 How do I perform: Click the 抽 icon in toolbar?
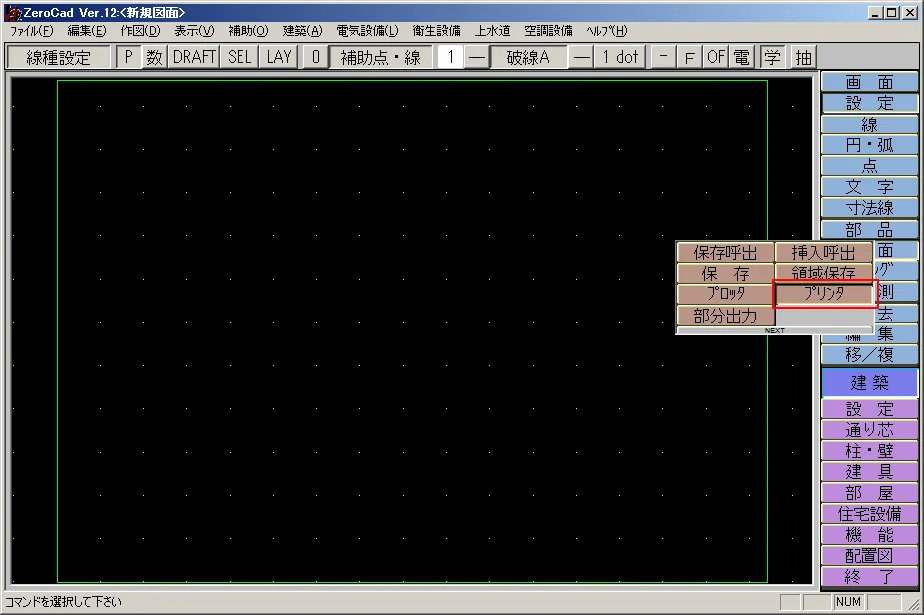pyautogui.click(x=804, y=57)
